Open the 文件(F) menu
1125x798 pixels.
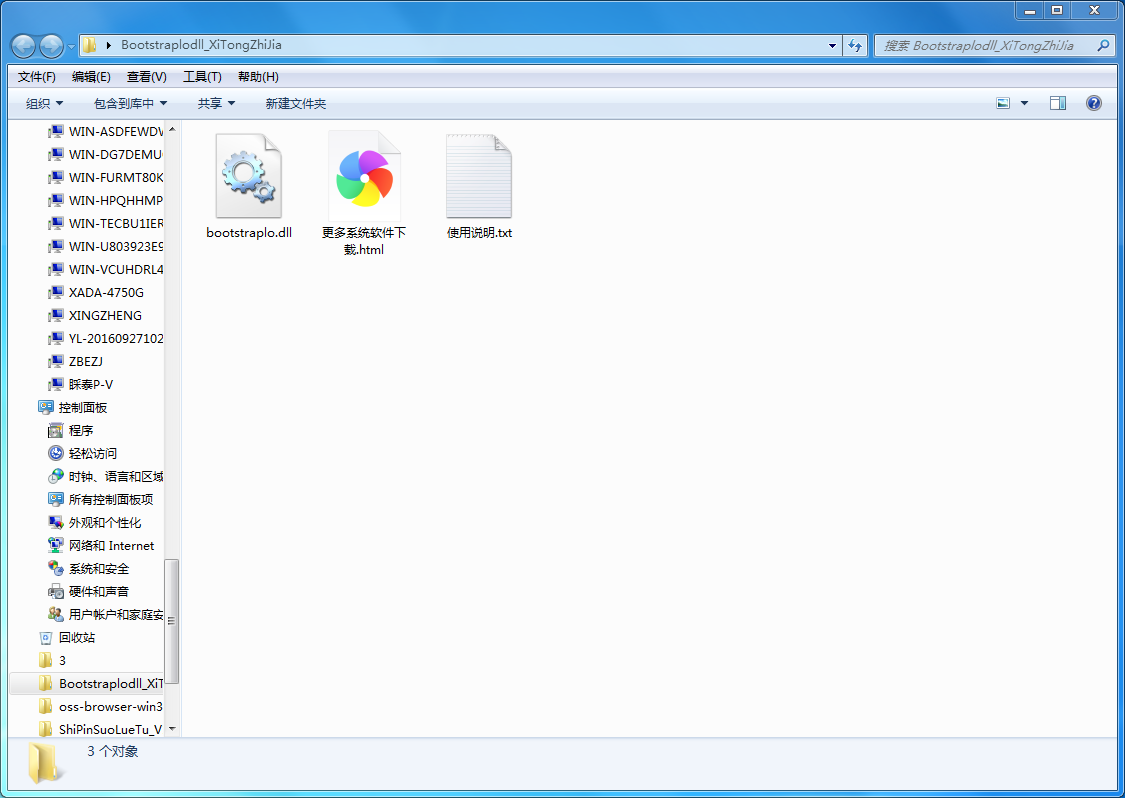click(x=37, y=76)
